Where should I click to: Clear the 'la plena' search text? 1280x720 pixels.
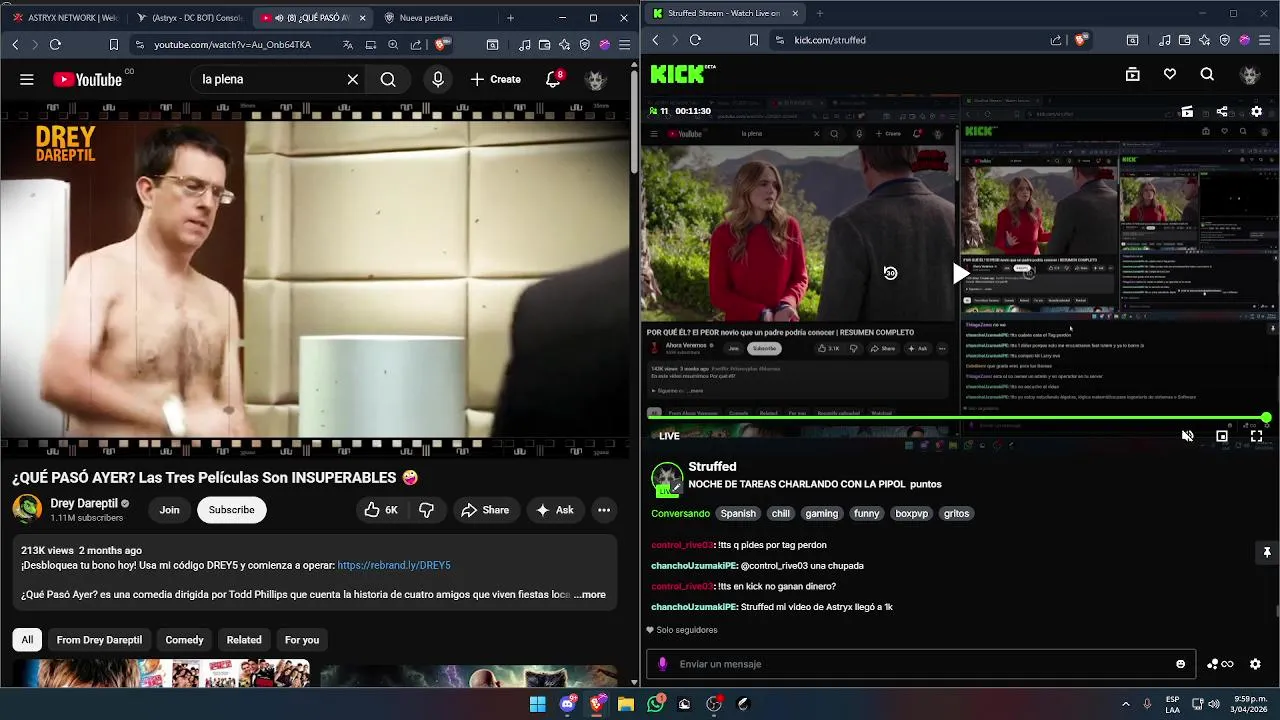click(x=352, y=79)
